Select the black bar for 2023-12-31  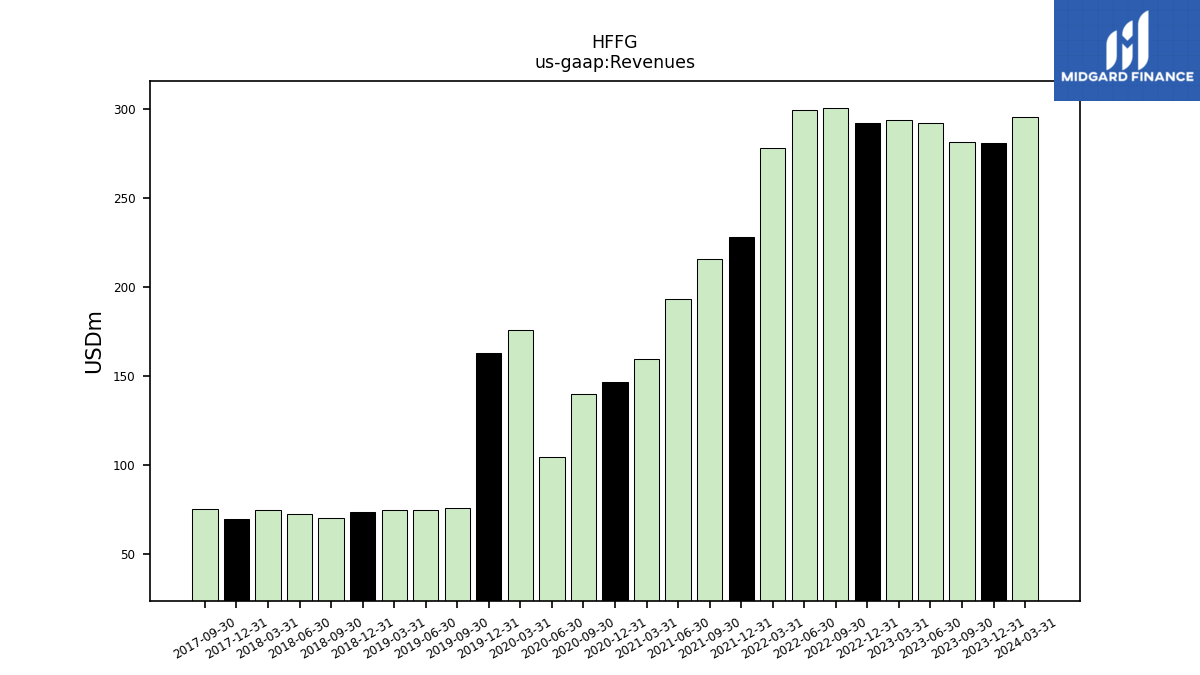[x=994, y=372]
